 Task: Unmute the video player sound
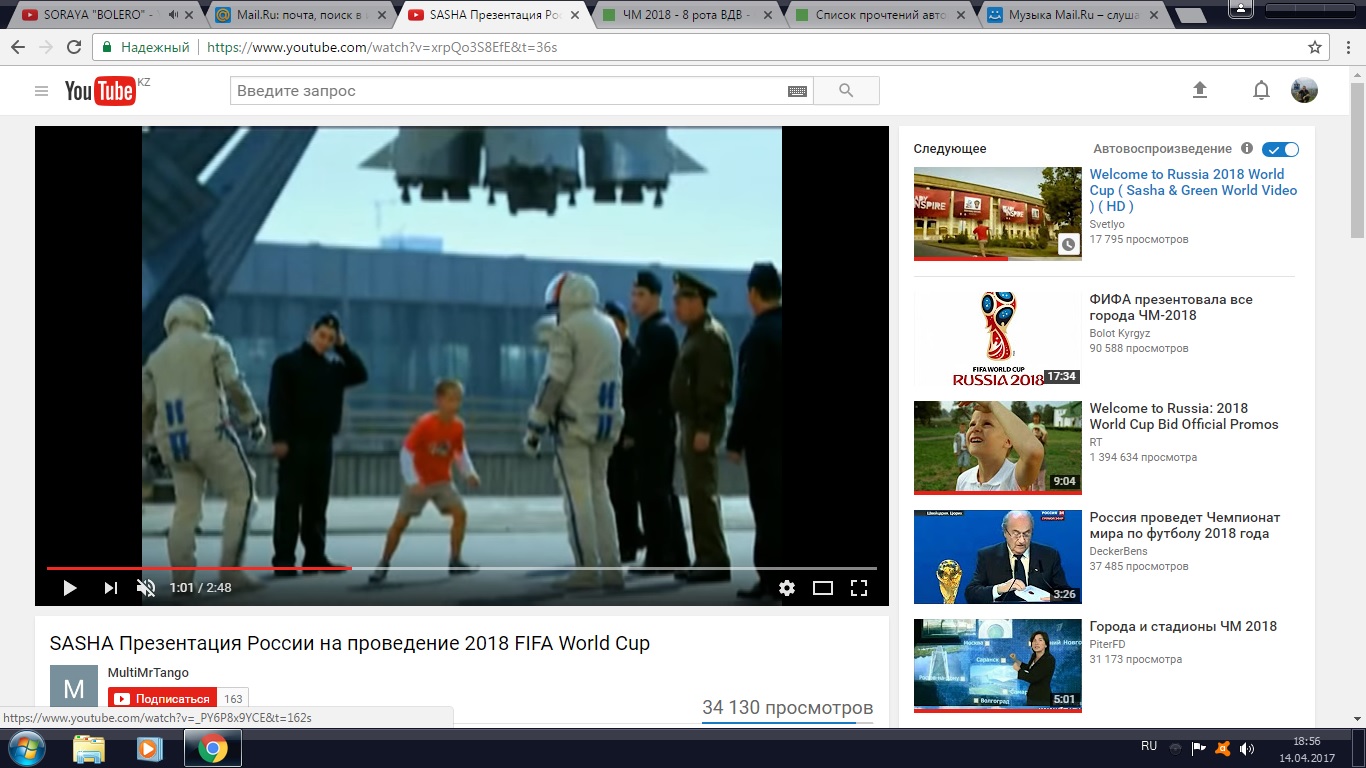pos(146,588)
